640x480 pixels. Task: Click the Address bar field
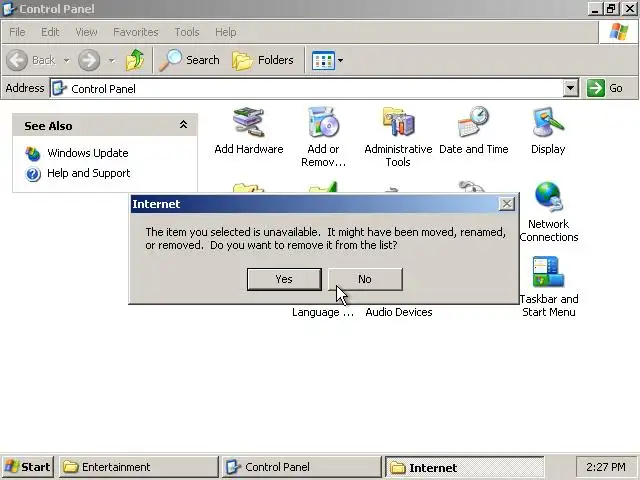314,89
